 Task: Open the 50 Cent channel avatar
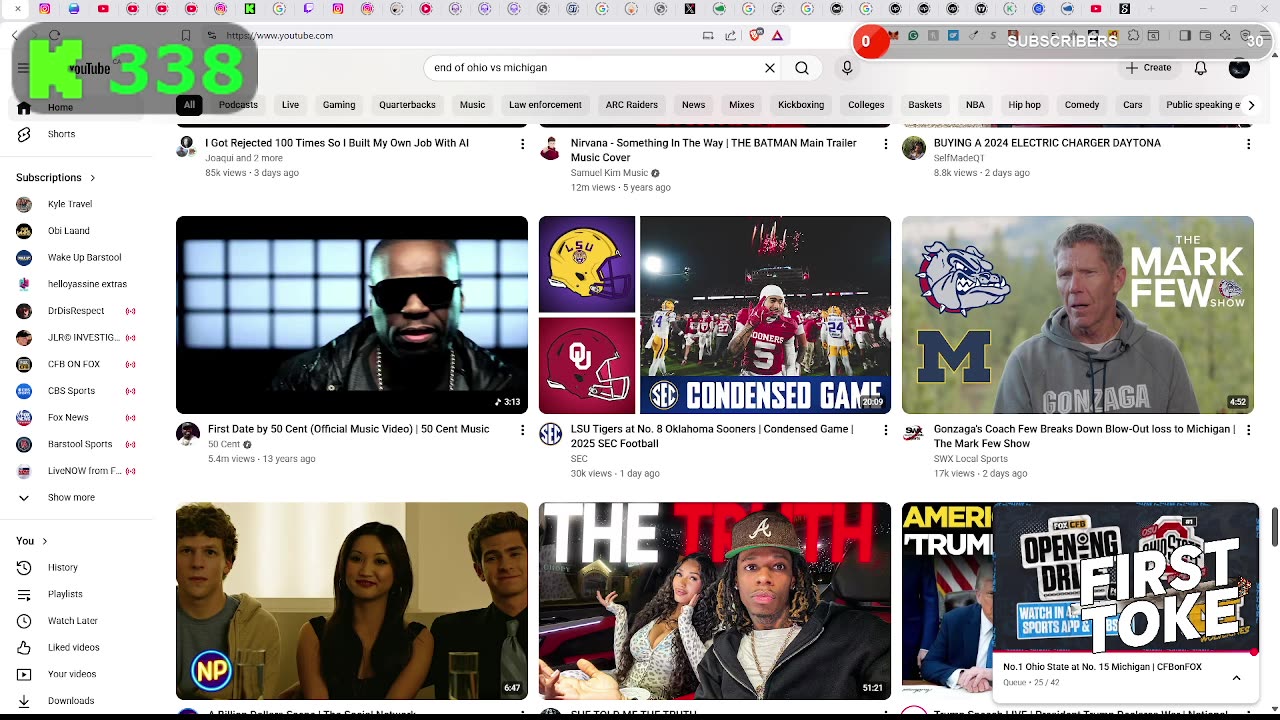187,433
